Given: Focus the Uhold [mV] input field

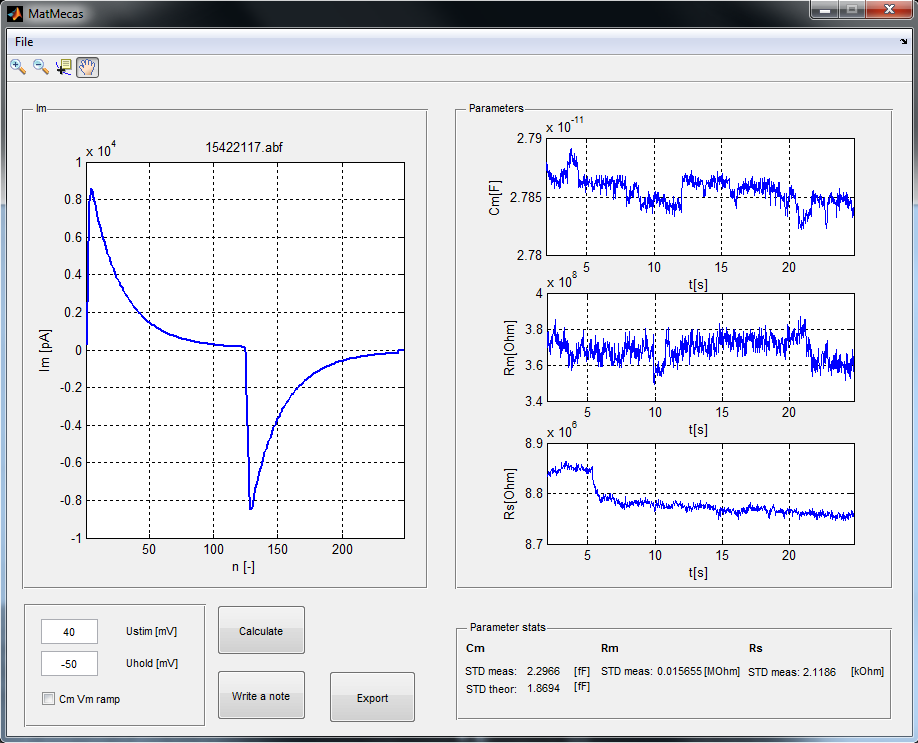Looking at the screenshot, I should [69, 663].
